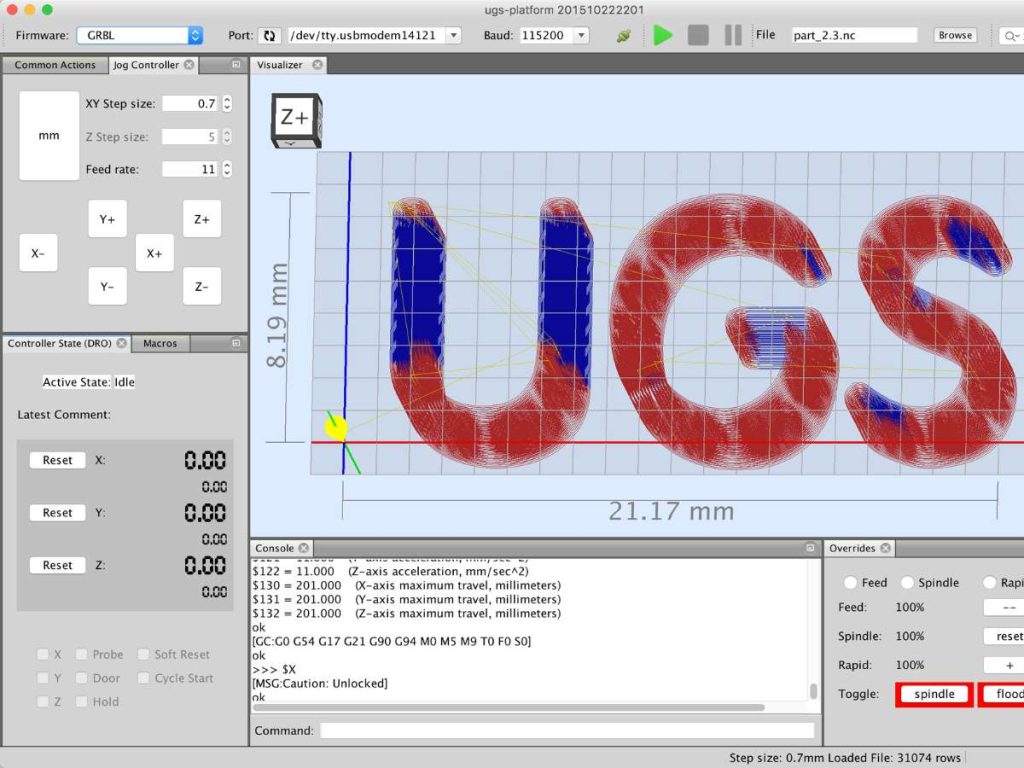This screenshot has width=1024, height=768.
Task: Jog the Z axis up with Z+
Action: coord(202,219)
